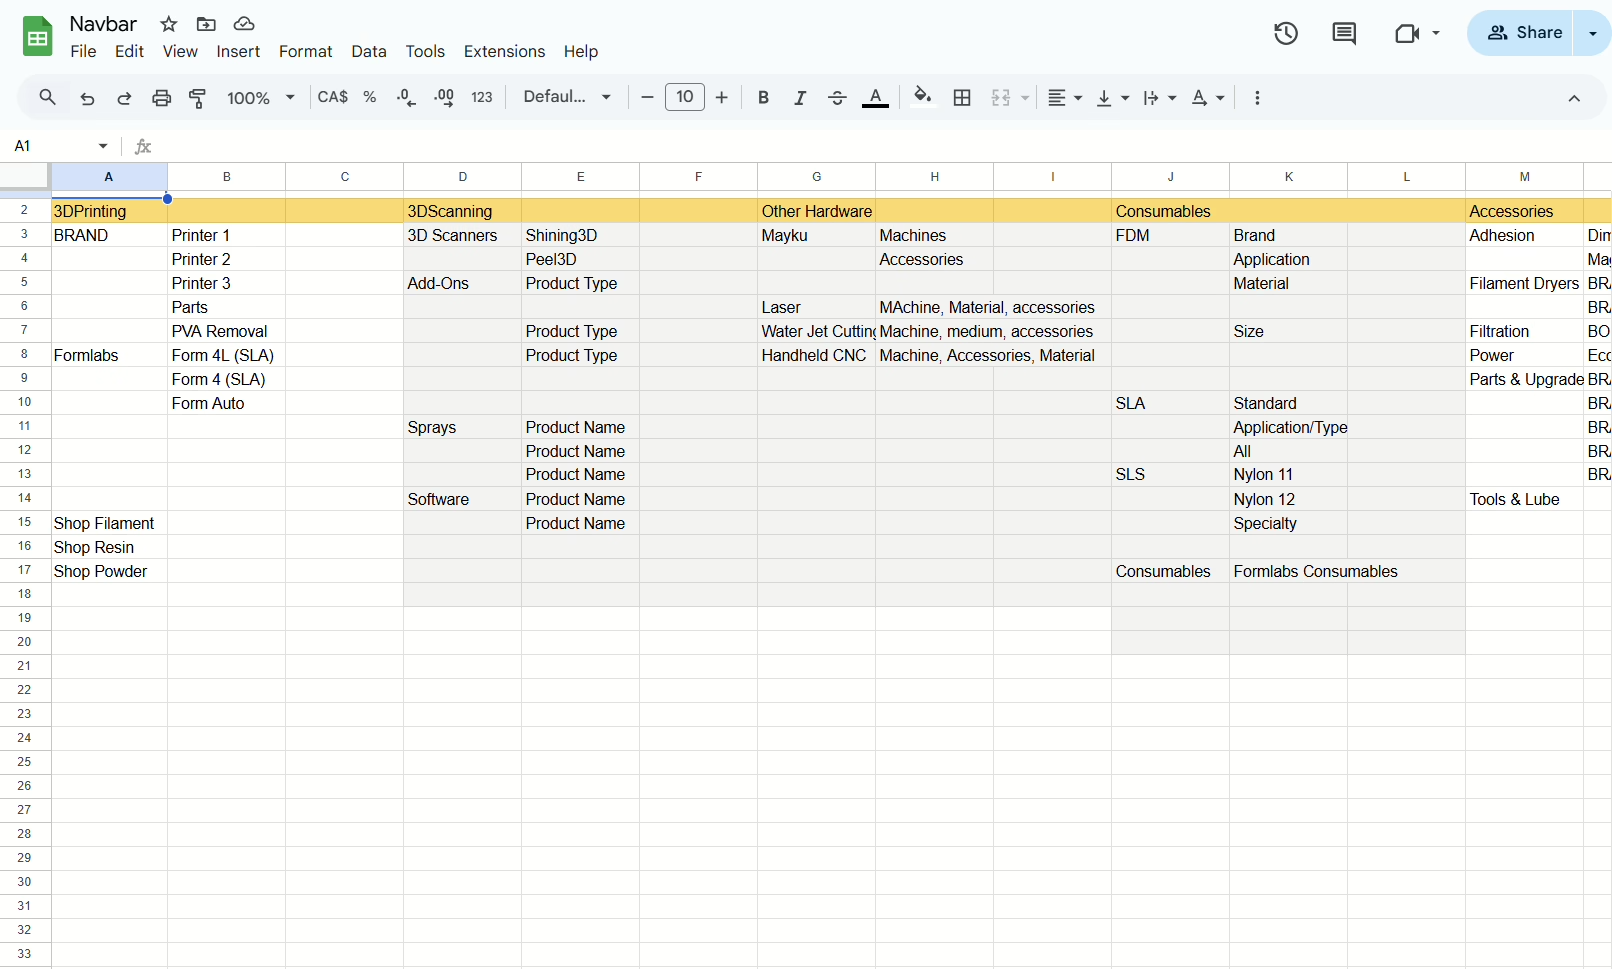Start a video call with camera icon

pyautogui.click(x=1407, y=33)
